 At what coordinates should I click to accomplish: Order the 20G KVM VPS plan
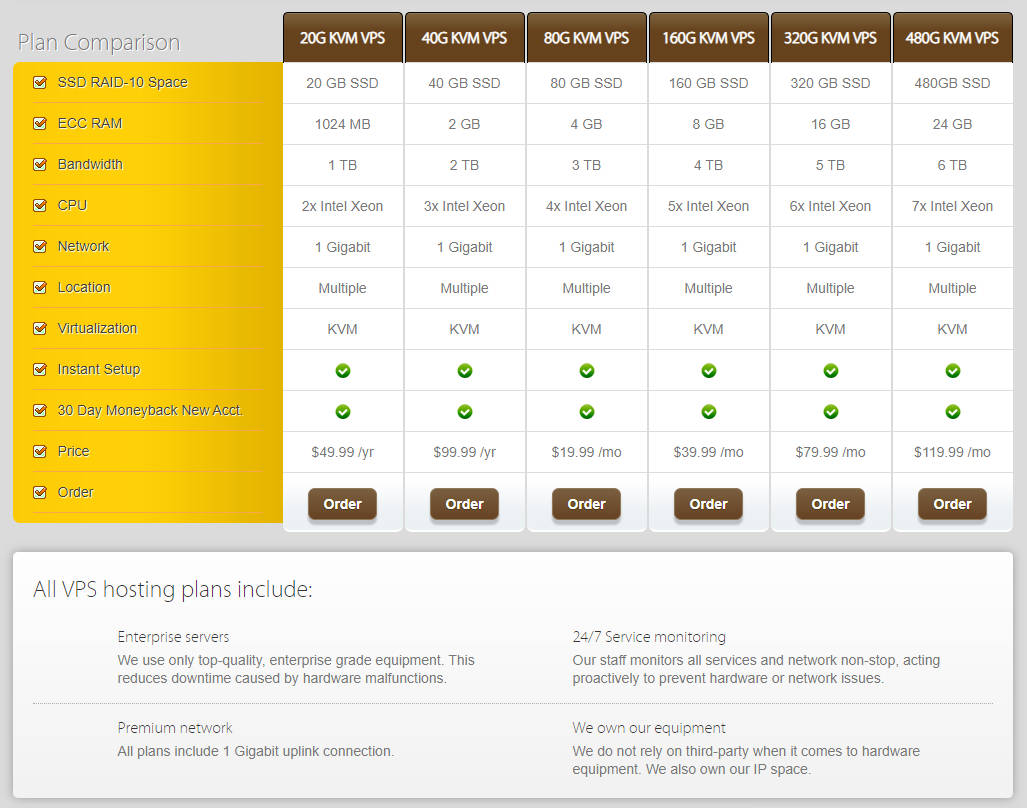(343, 504)
